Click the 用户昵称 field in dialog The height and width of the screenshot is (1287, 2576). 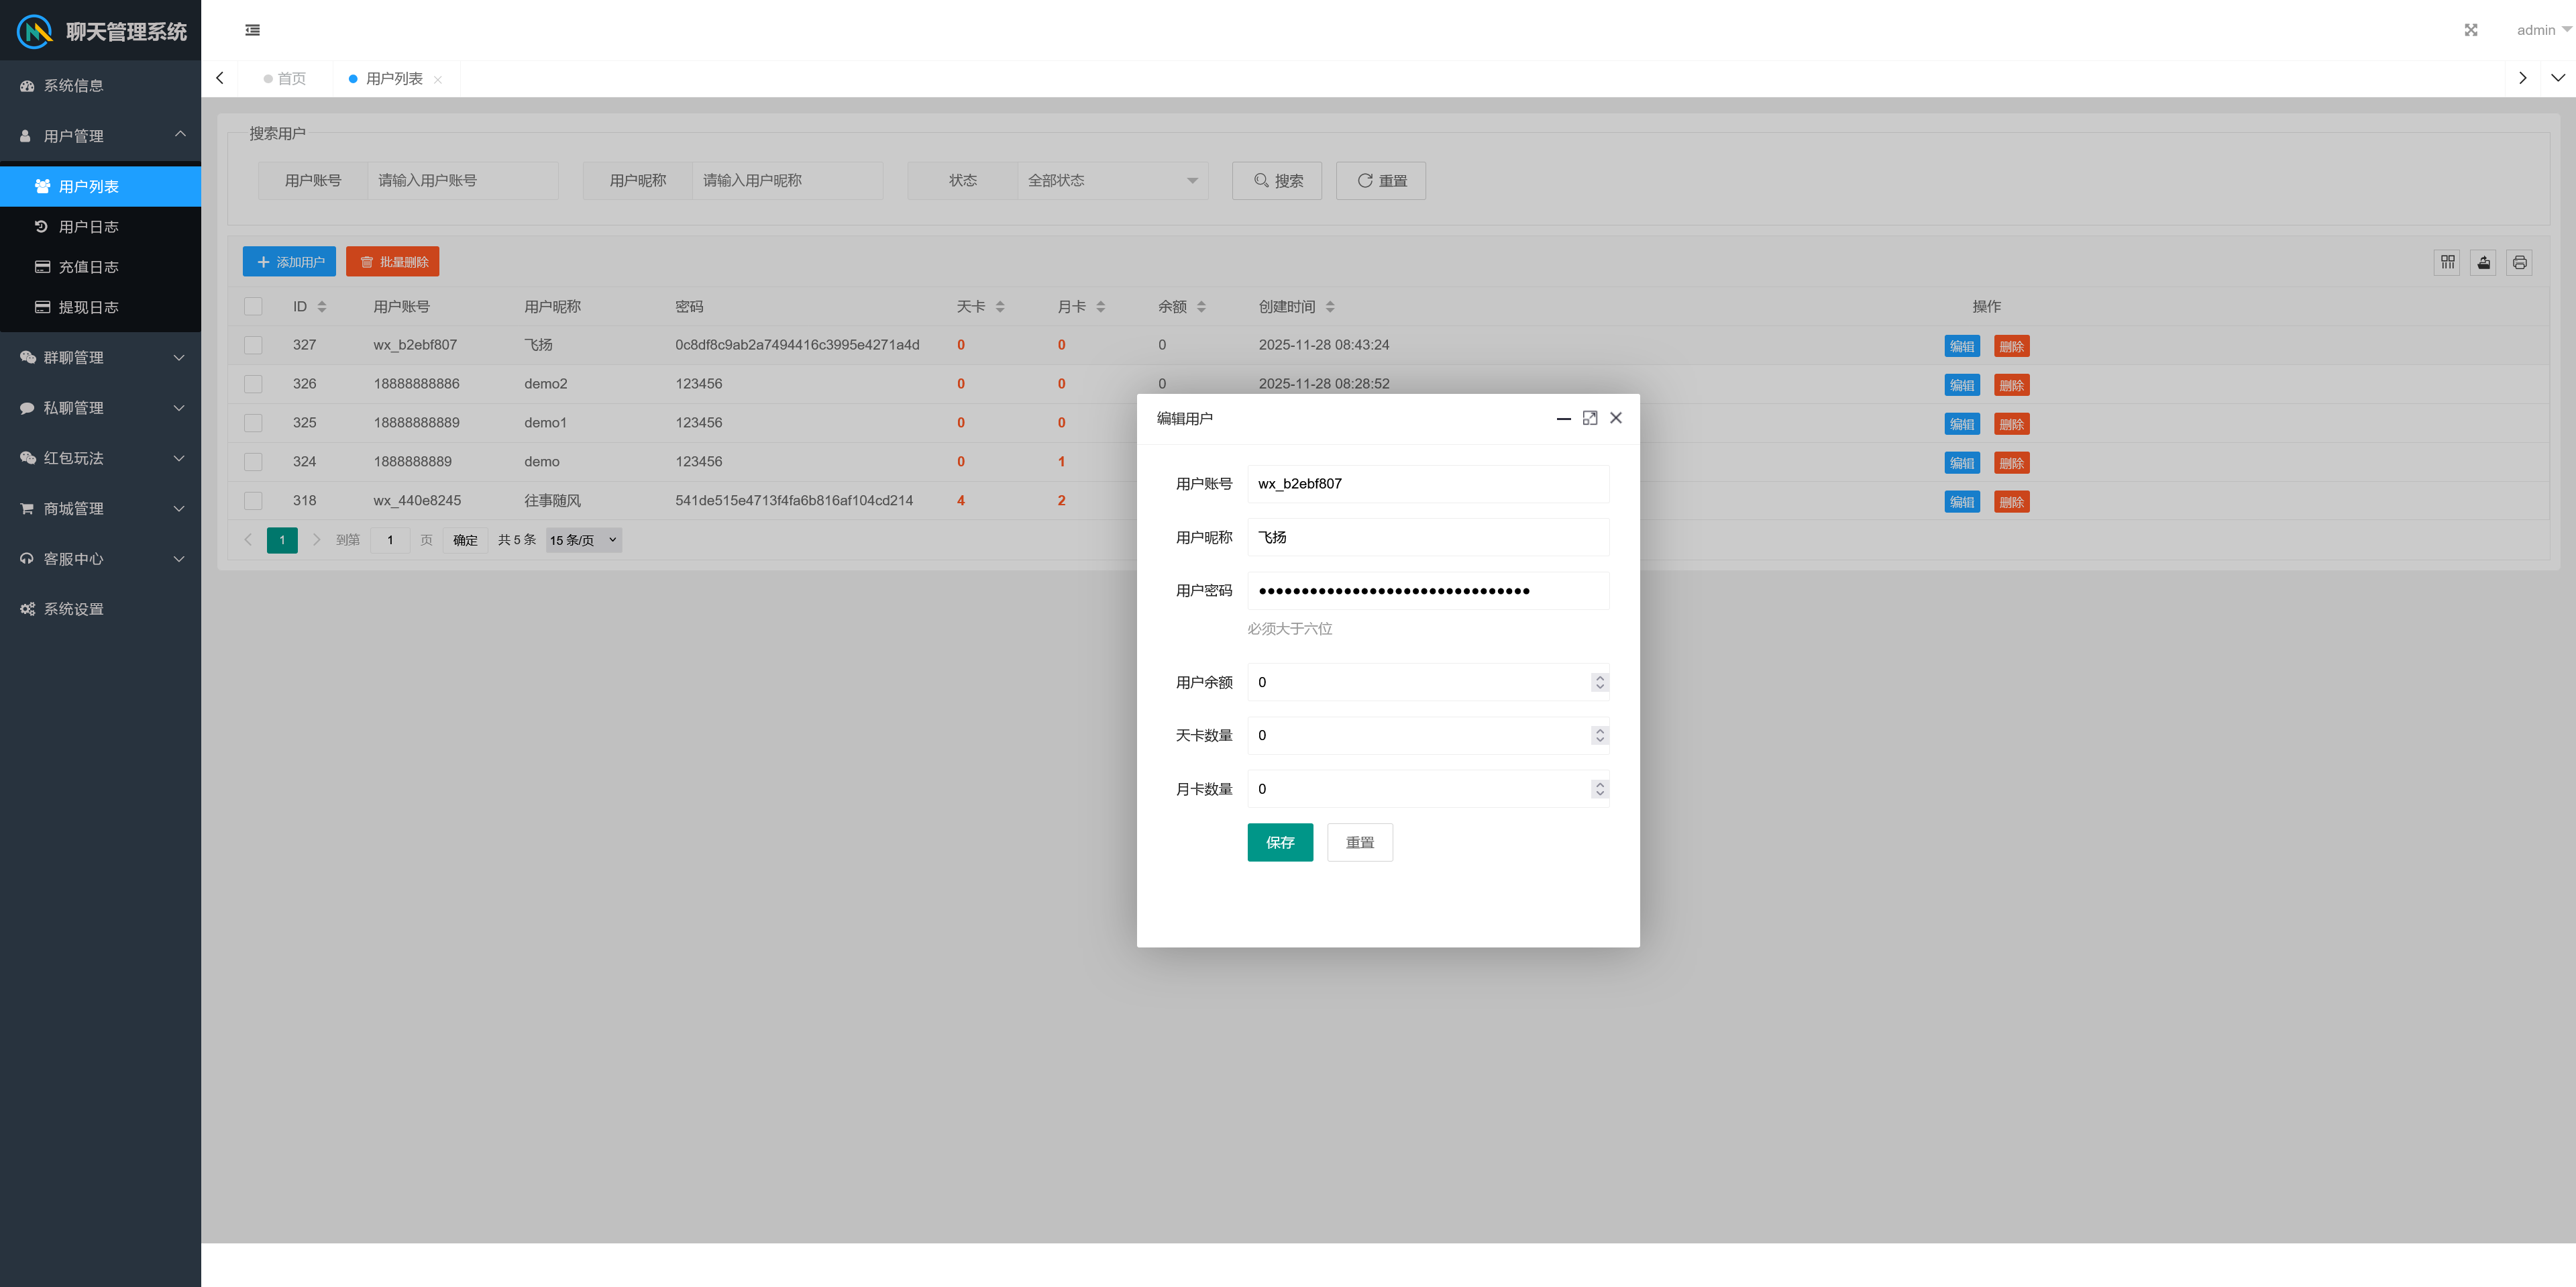point(1427,537)
